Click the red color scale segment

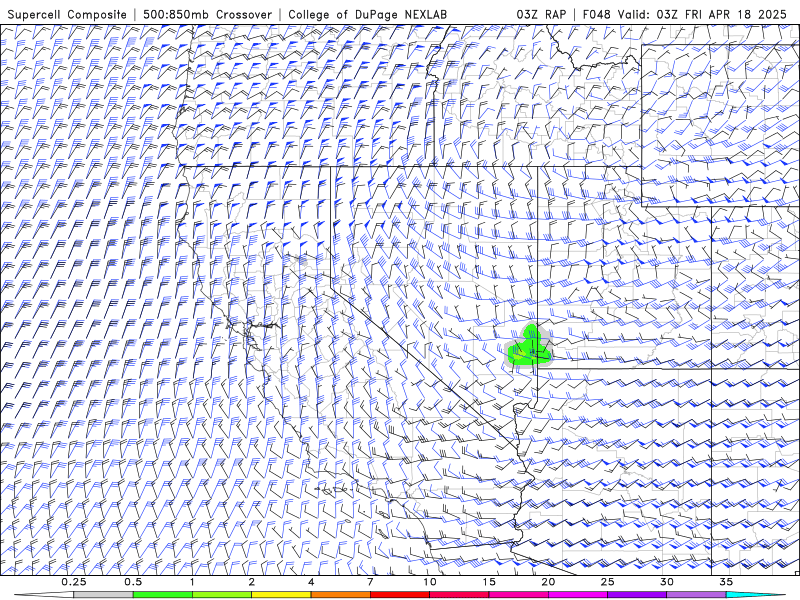pos(399,595)
